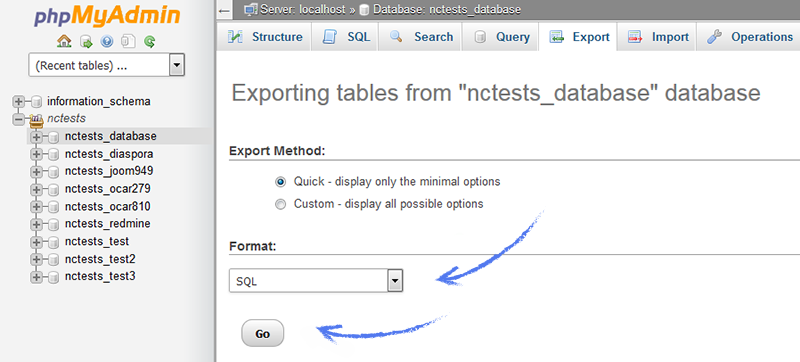Viewport: 800px width, 362px height.
Task: Select information_schema in the tree
Action: (99, 101)
